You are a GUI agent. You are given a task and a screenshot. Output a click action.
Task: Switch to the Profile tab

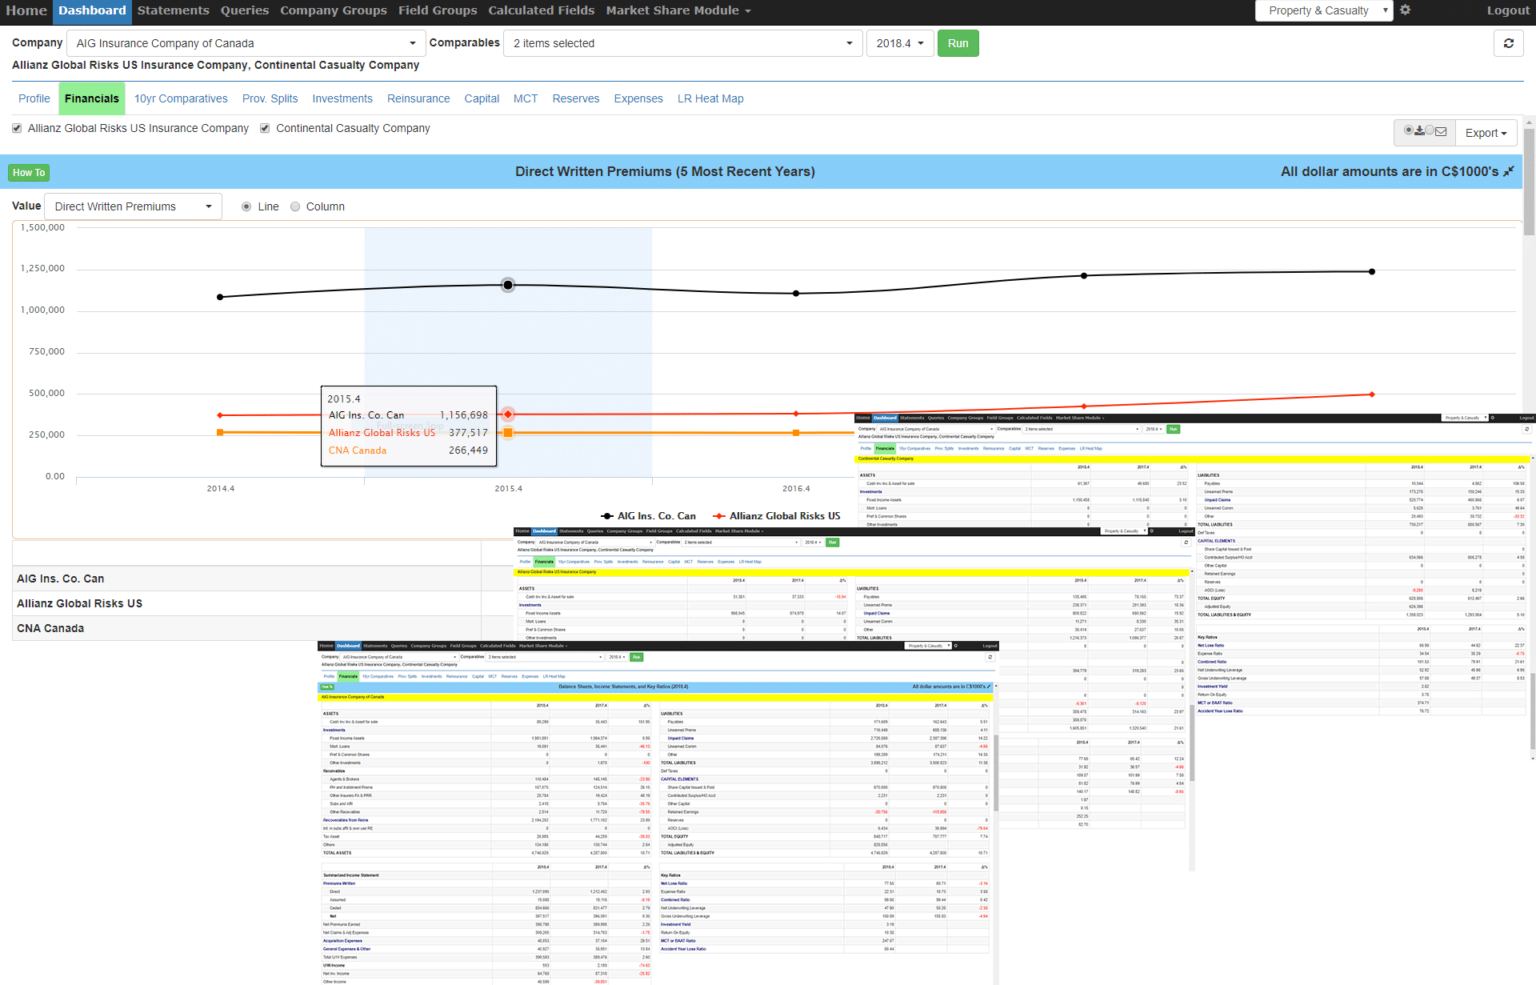pyautogui.click(x=34, y=98)
